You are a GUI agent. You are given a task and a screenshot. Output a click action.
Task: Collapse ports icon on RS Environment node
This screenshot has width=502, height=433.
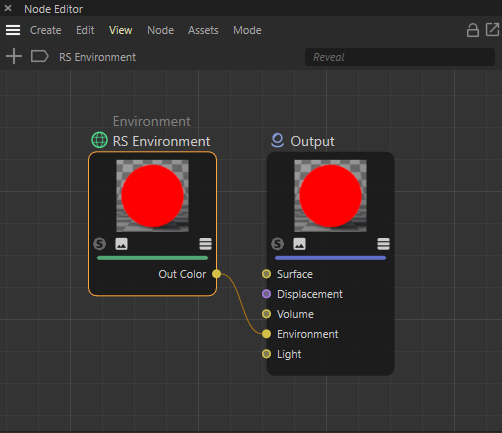pos(205,244)
